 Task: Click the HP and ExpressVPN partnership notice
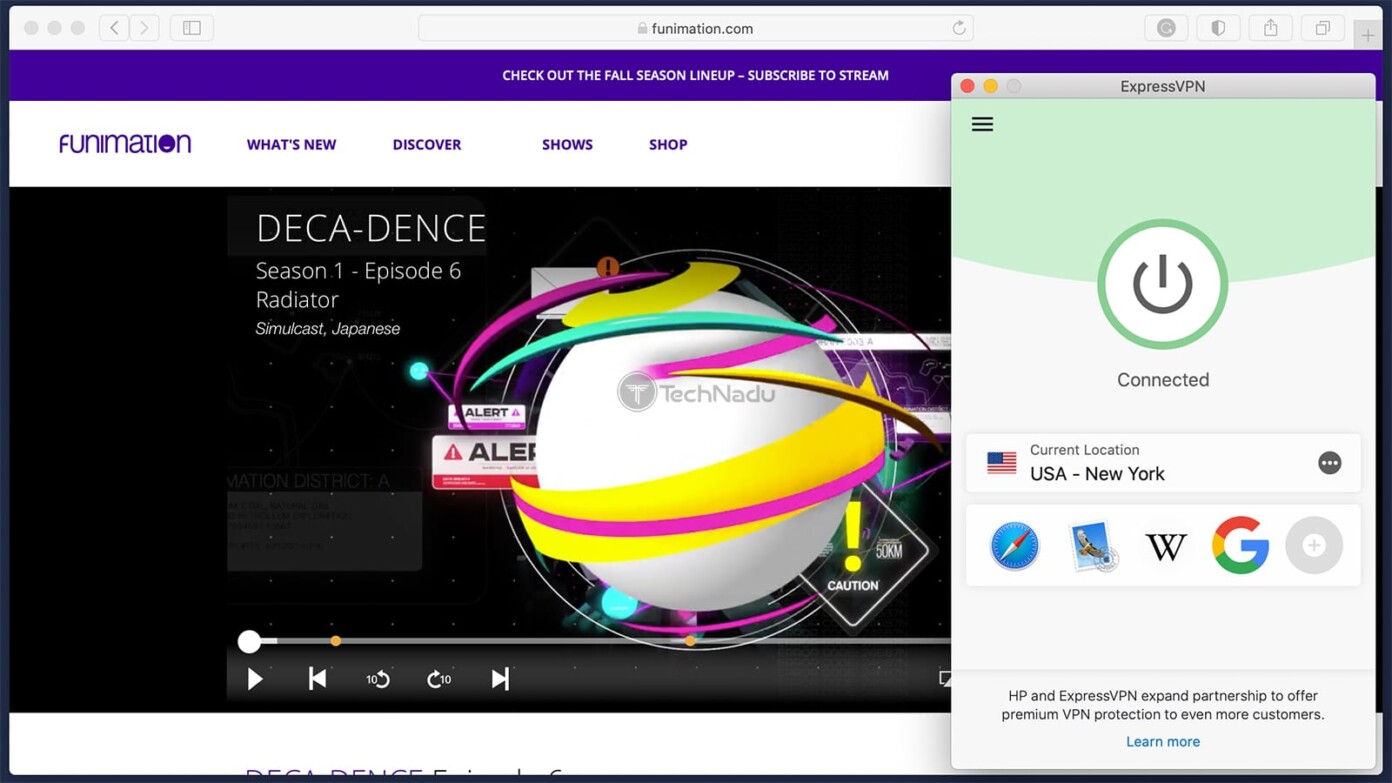click(x=1162, y=705)
